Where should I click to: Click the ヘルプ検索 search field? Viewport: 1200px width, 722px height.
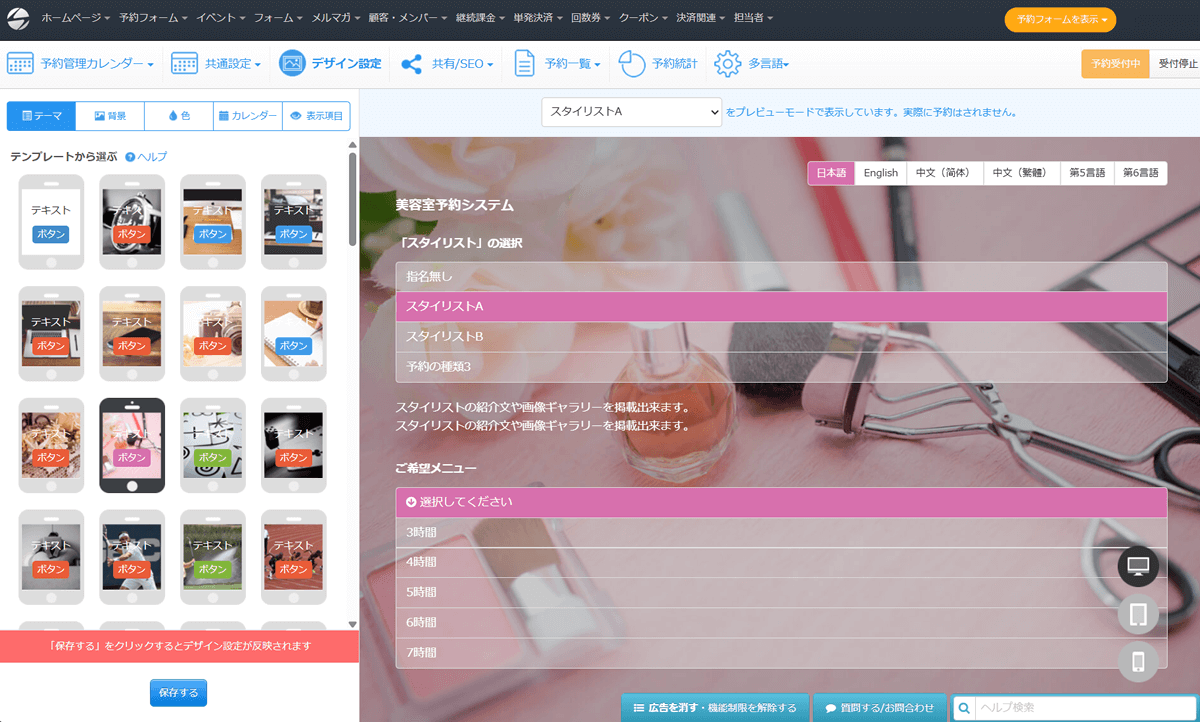[x=1083, y=708]
